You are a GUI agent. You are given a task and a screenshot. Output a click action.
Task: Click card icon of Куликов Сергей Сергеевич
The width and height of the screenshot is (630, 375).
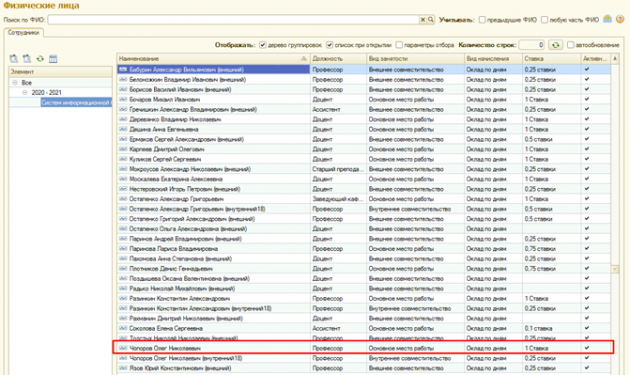[x=123, y=159]
